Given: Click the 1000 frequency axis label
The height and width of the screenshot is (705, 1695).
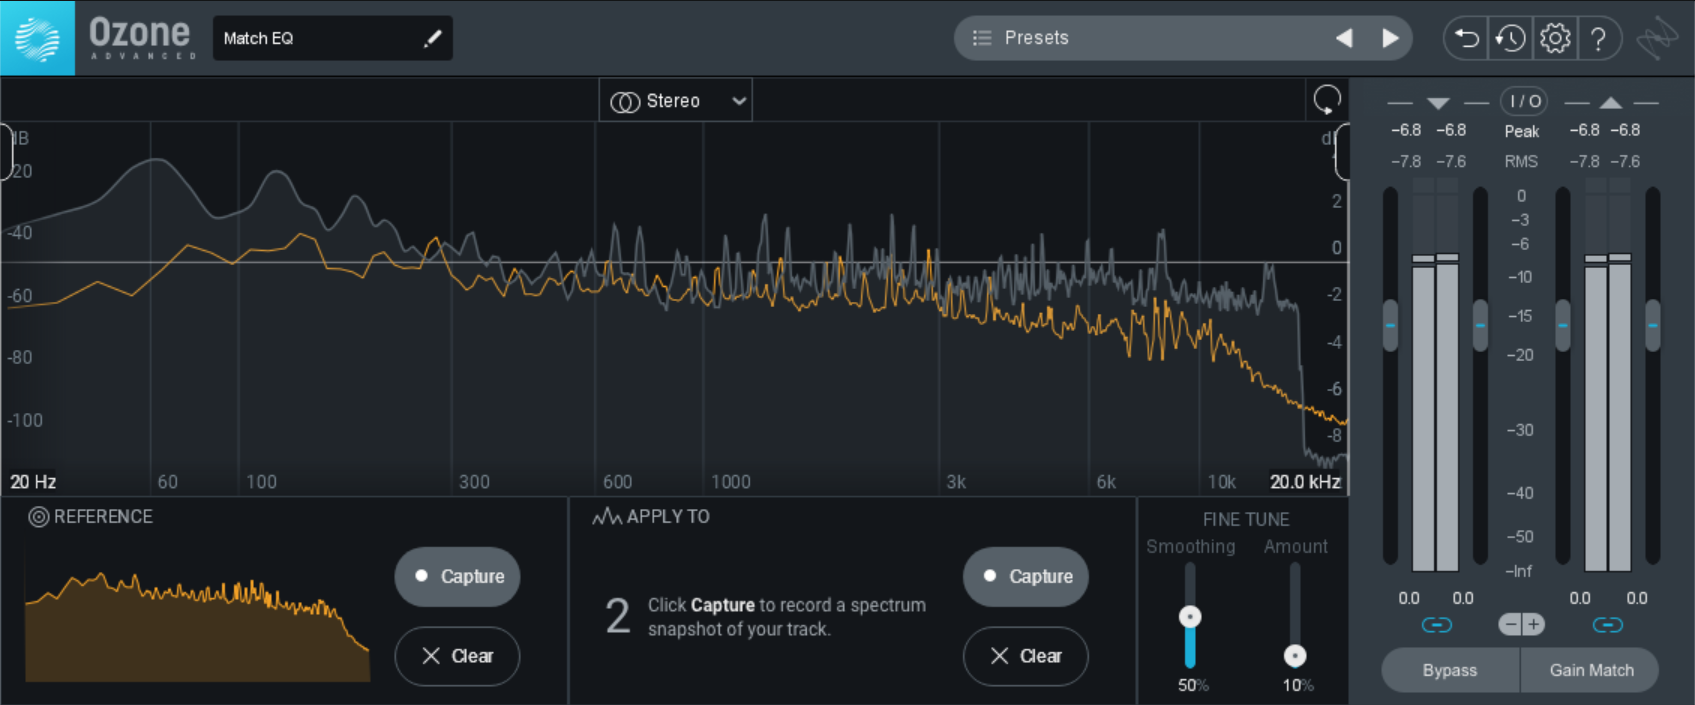Looking at the screenshot, I should [x=731, y=482].
